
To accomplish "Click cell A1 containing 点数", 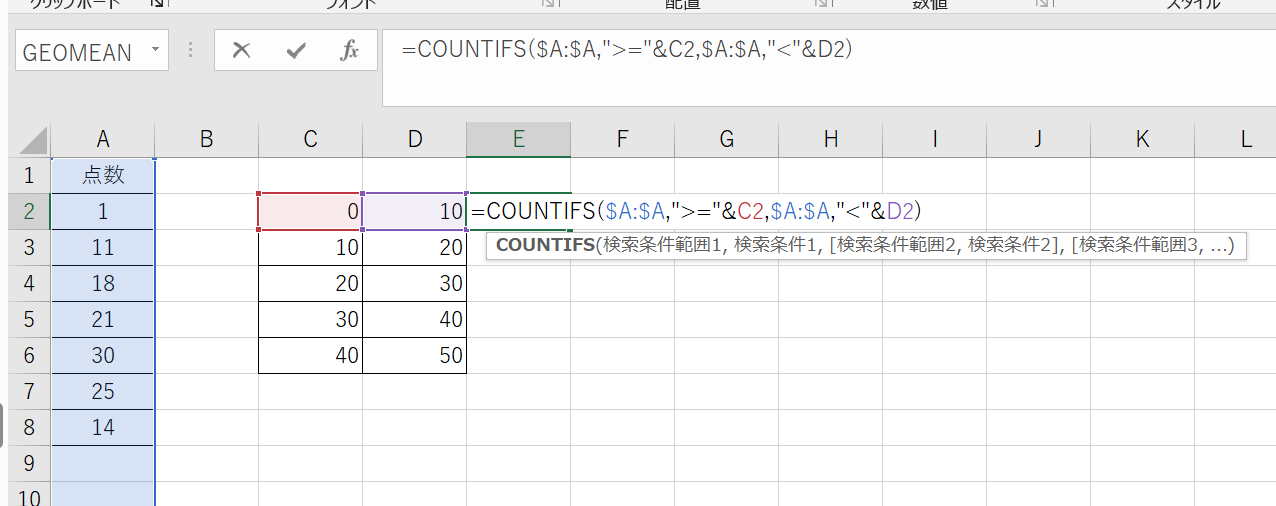I will pyautogui.click(x=103, y=176).
